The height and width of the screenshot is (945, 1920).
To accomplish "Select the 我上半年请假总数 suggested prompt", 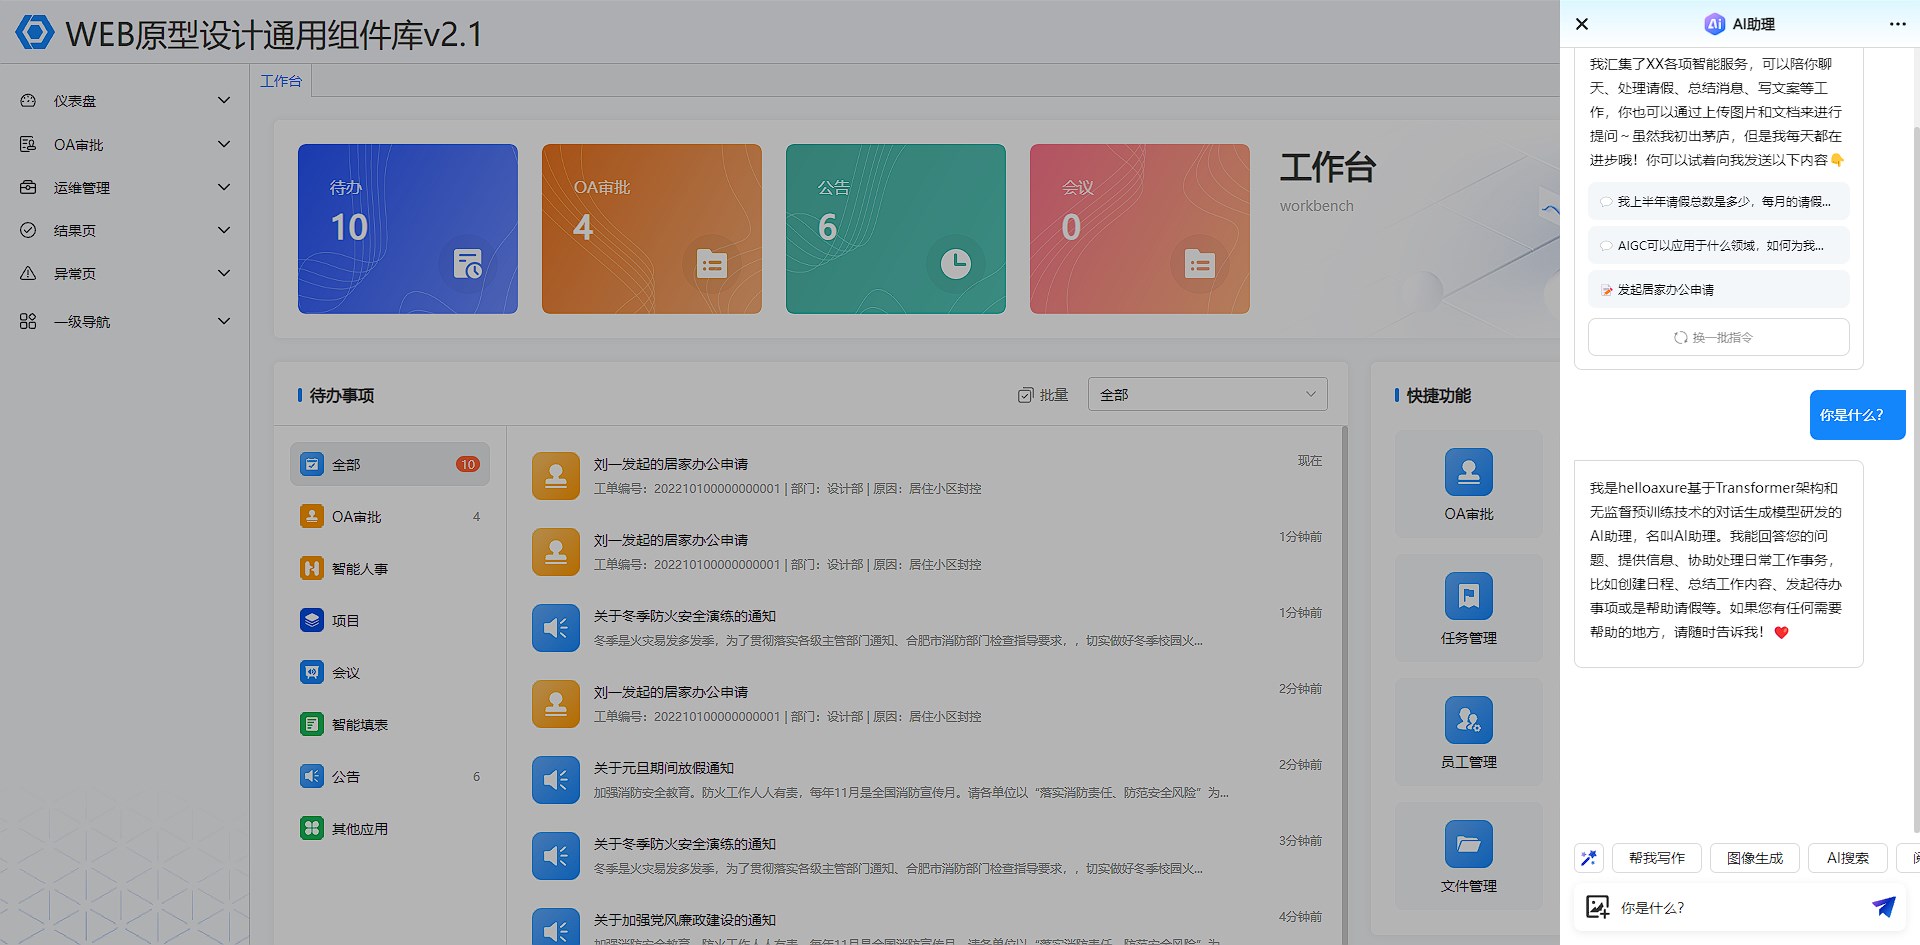I will click(x=1718, y=202).
